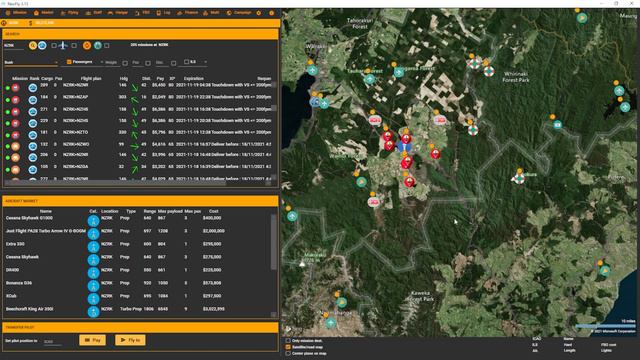This screenshot has height=360, width=640.
Task: Click rank icon of the cargo 271 row
Action: tap(33, 111)
